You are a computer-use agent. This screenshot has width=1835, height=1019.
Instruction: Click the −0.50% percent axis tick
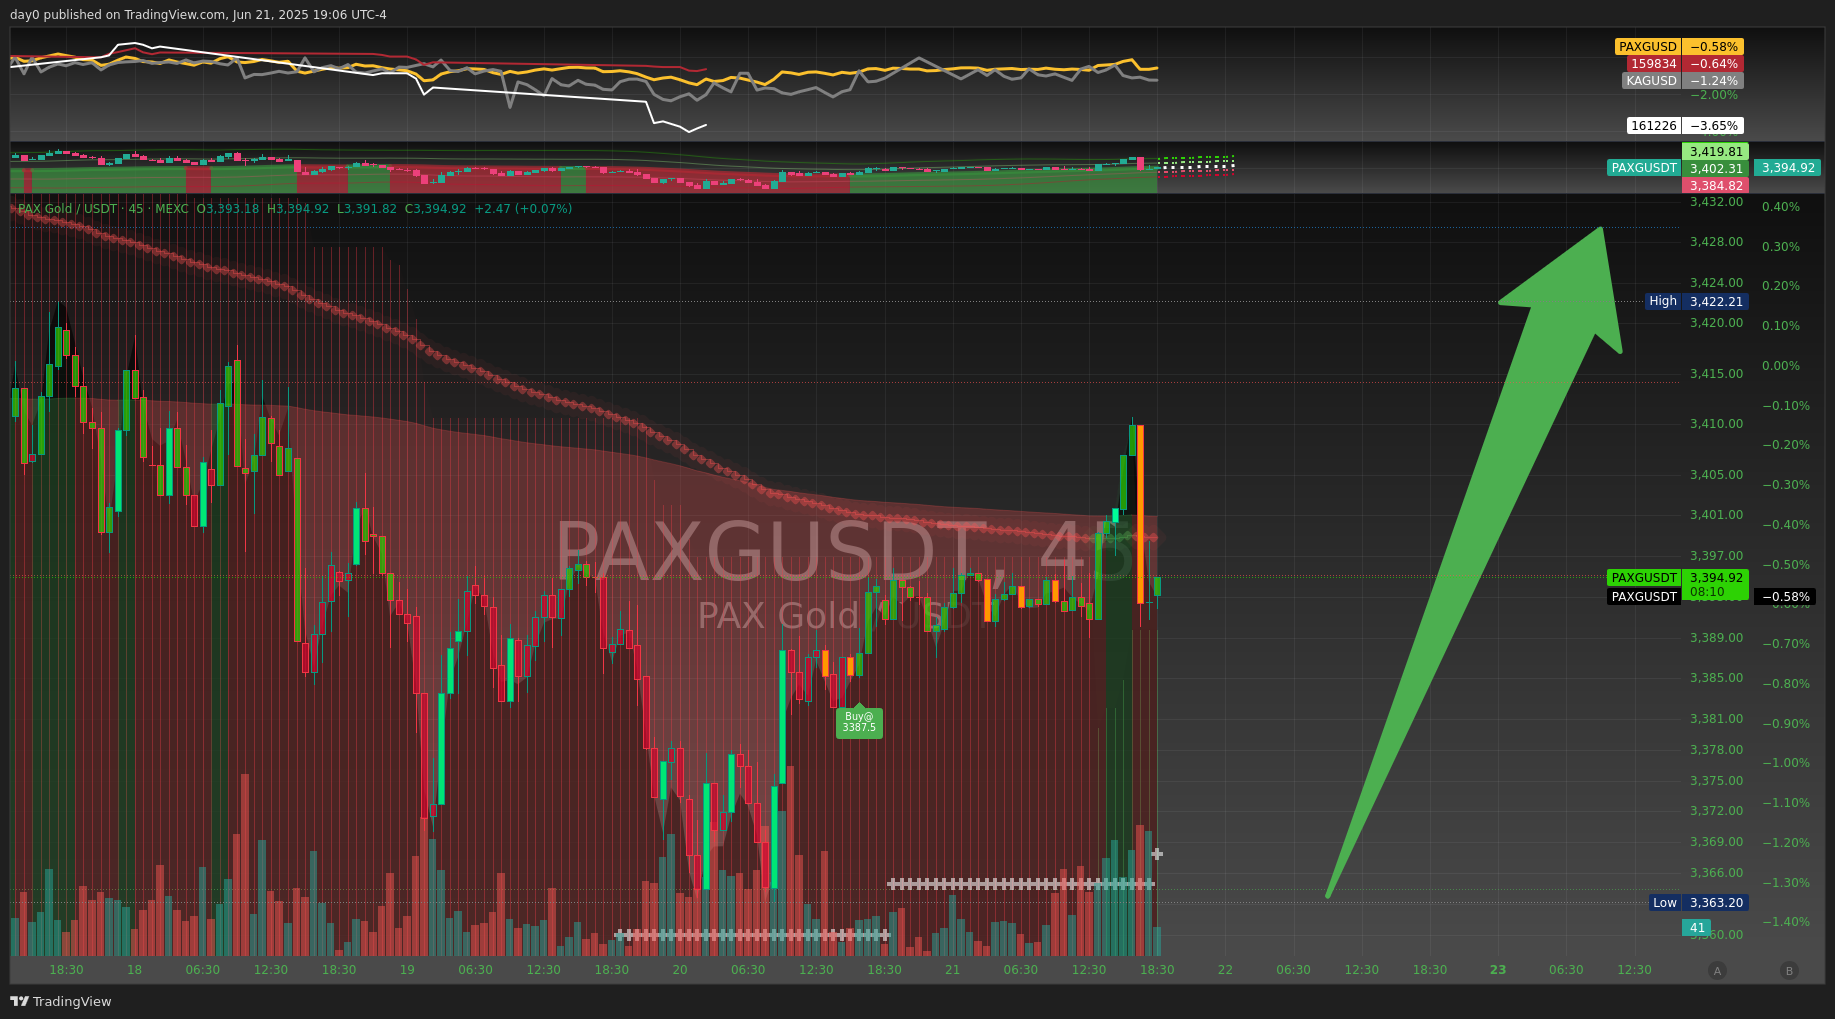pos(1785,565)
